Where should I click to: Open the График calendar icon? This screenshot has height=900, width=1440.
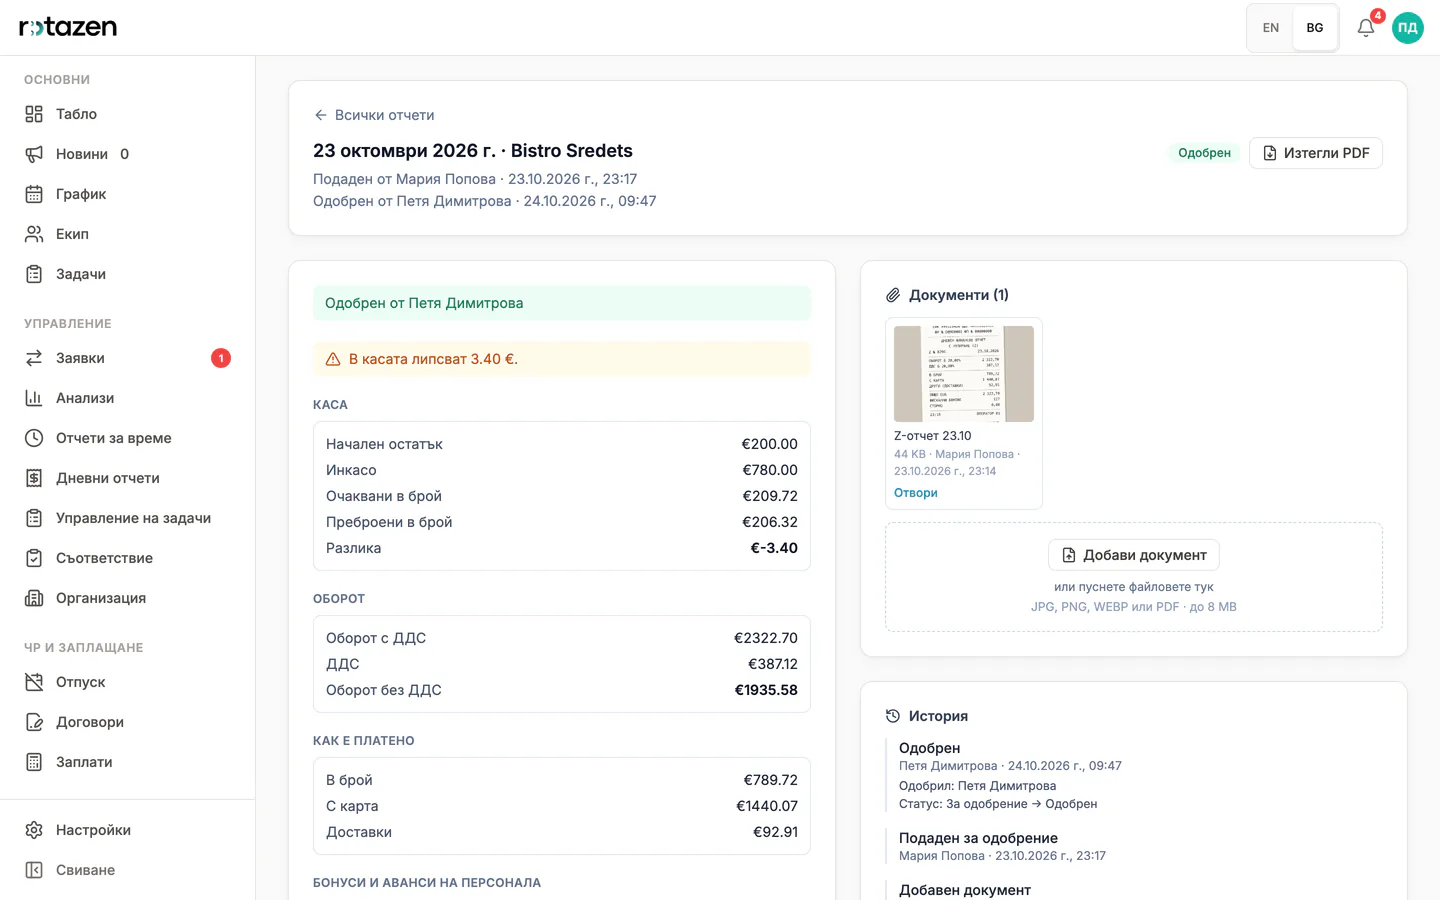[x=34, y=194]
